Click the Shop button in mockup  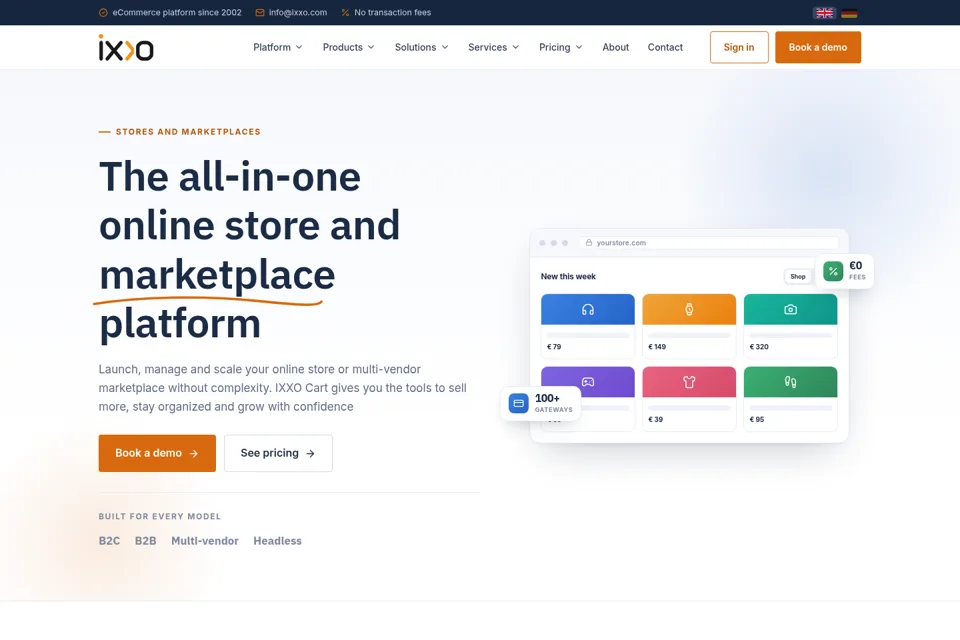click(798, 276)
